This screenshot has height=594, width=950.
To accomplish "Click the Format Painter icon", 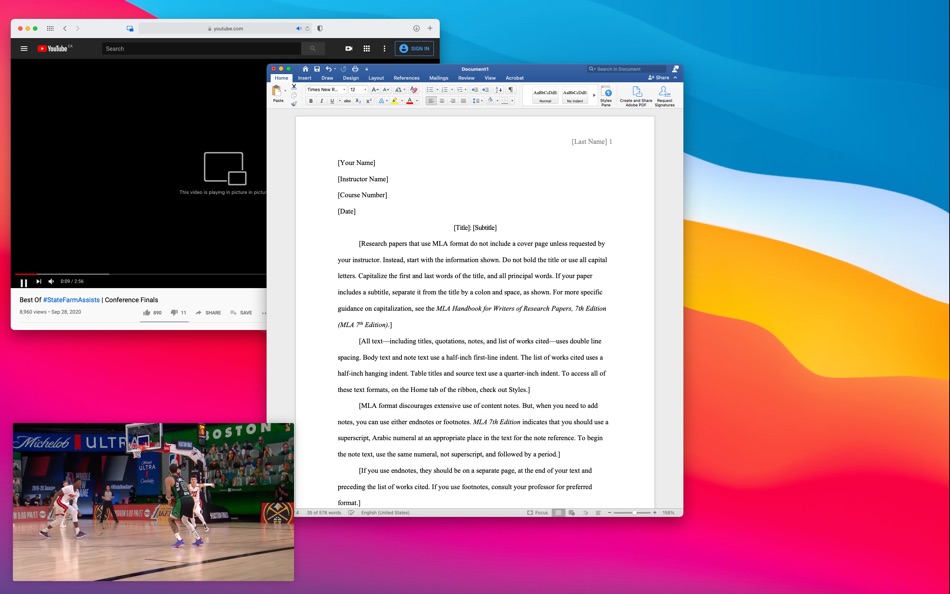I will coord(294,103).
